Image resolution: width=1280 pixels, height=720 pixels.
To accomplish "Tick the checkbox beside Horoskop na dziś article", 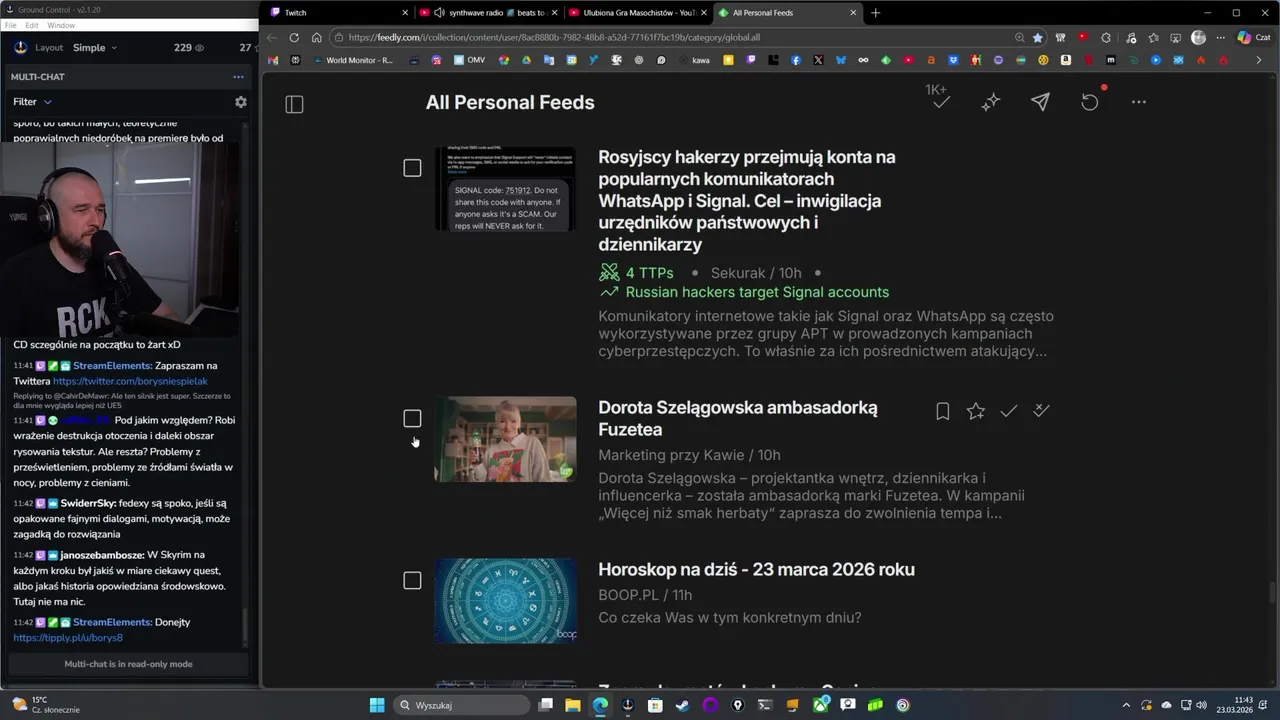I will 412,580.
